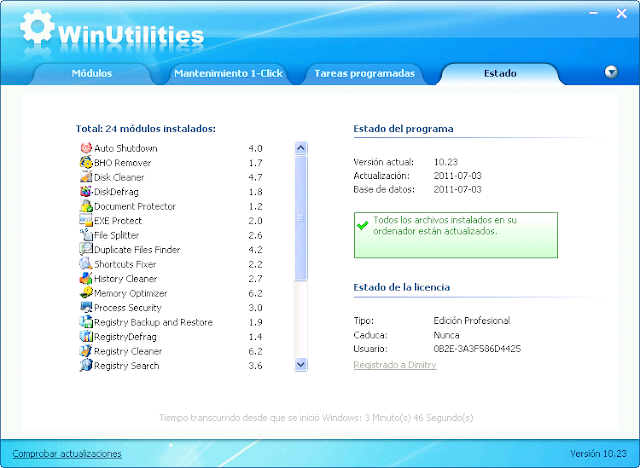Click the Base de datos date value
Viewport: 640px width, 468px height.
coord(458,189)
